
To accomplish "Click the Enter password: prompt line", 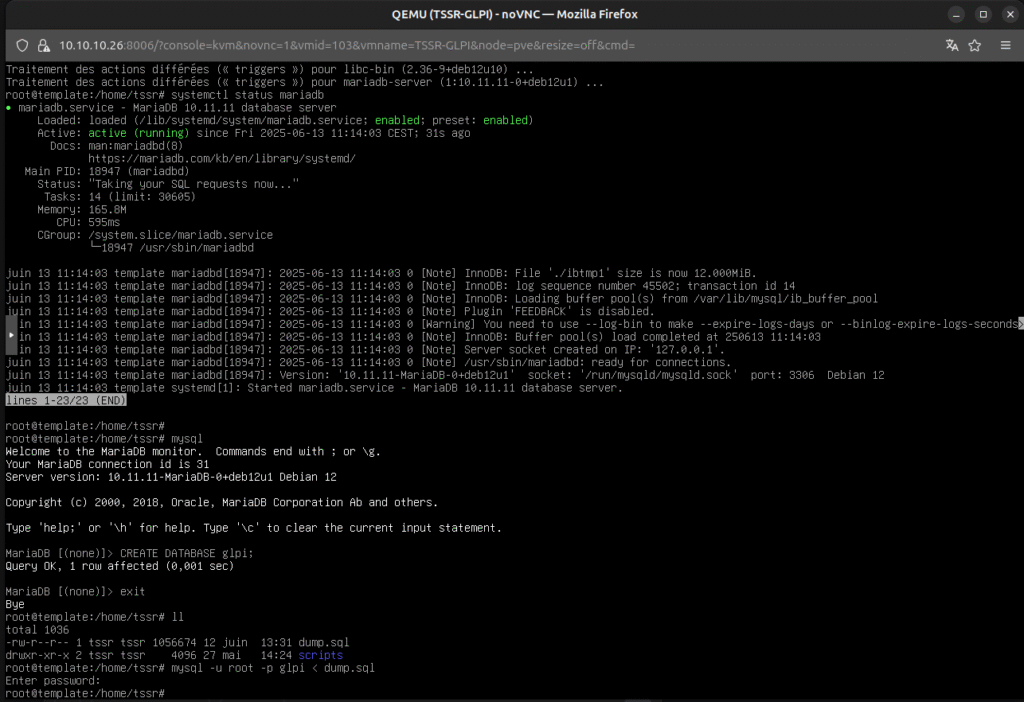I will pyautogui.click(x=52, y=680).
